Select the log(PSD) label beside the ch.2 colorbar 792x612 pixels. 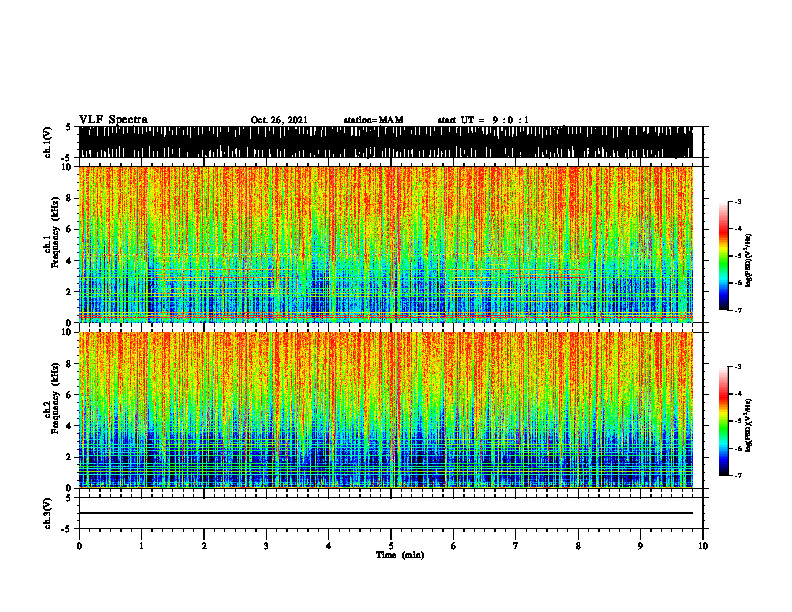(748, 425)
